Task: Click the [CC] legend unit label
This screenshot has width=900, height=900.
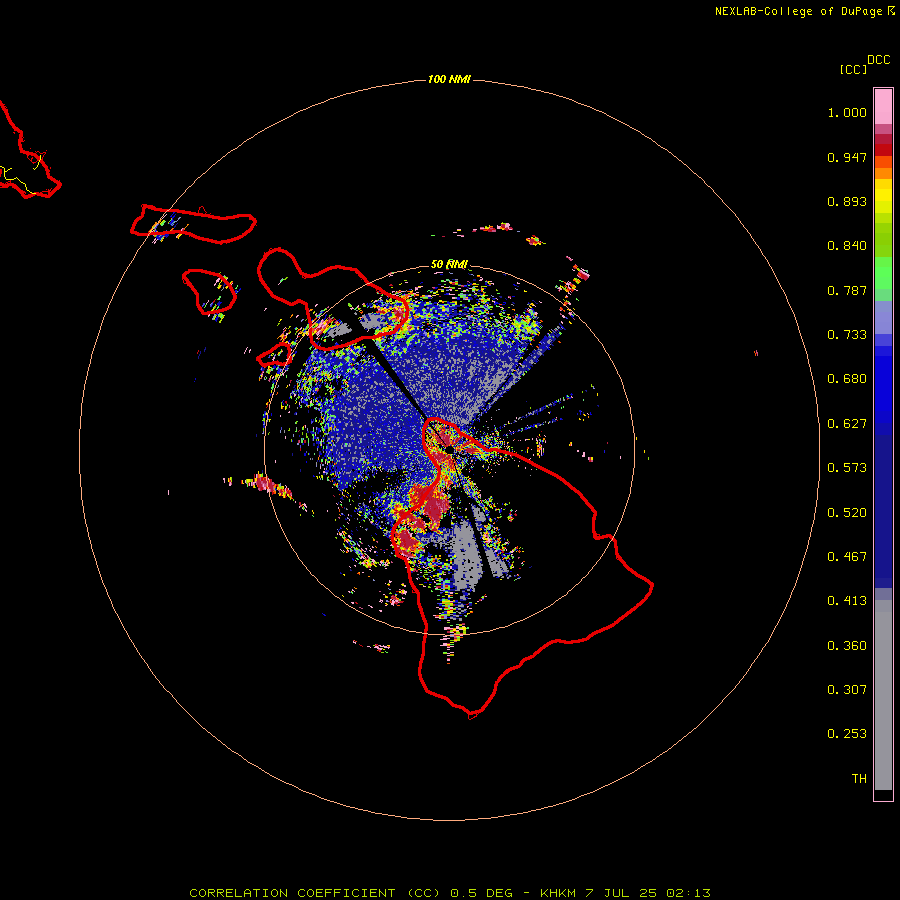Action: click(x=853, y=69)
